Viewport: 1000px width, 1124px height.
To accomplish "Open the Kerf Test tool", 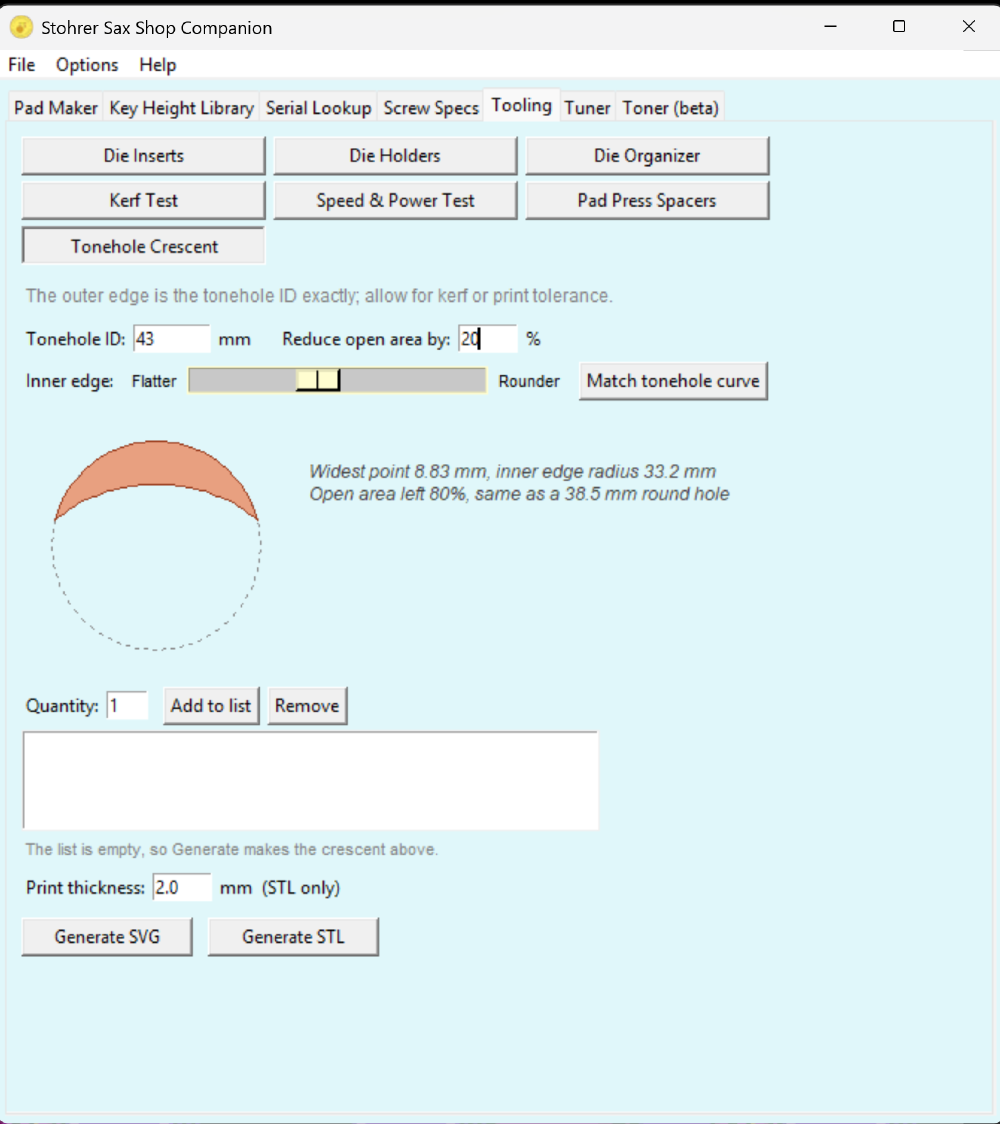I will tap(143, 201).
